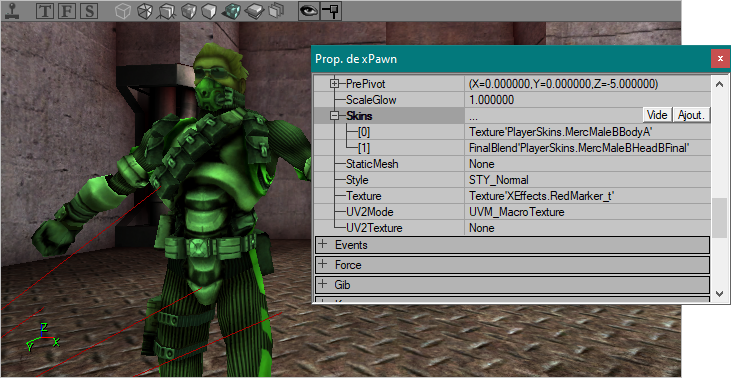This screenshot has width=731, height=378.
Task: Click the StaticMesh value None
Action: click(x=482, y=164)
